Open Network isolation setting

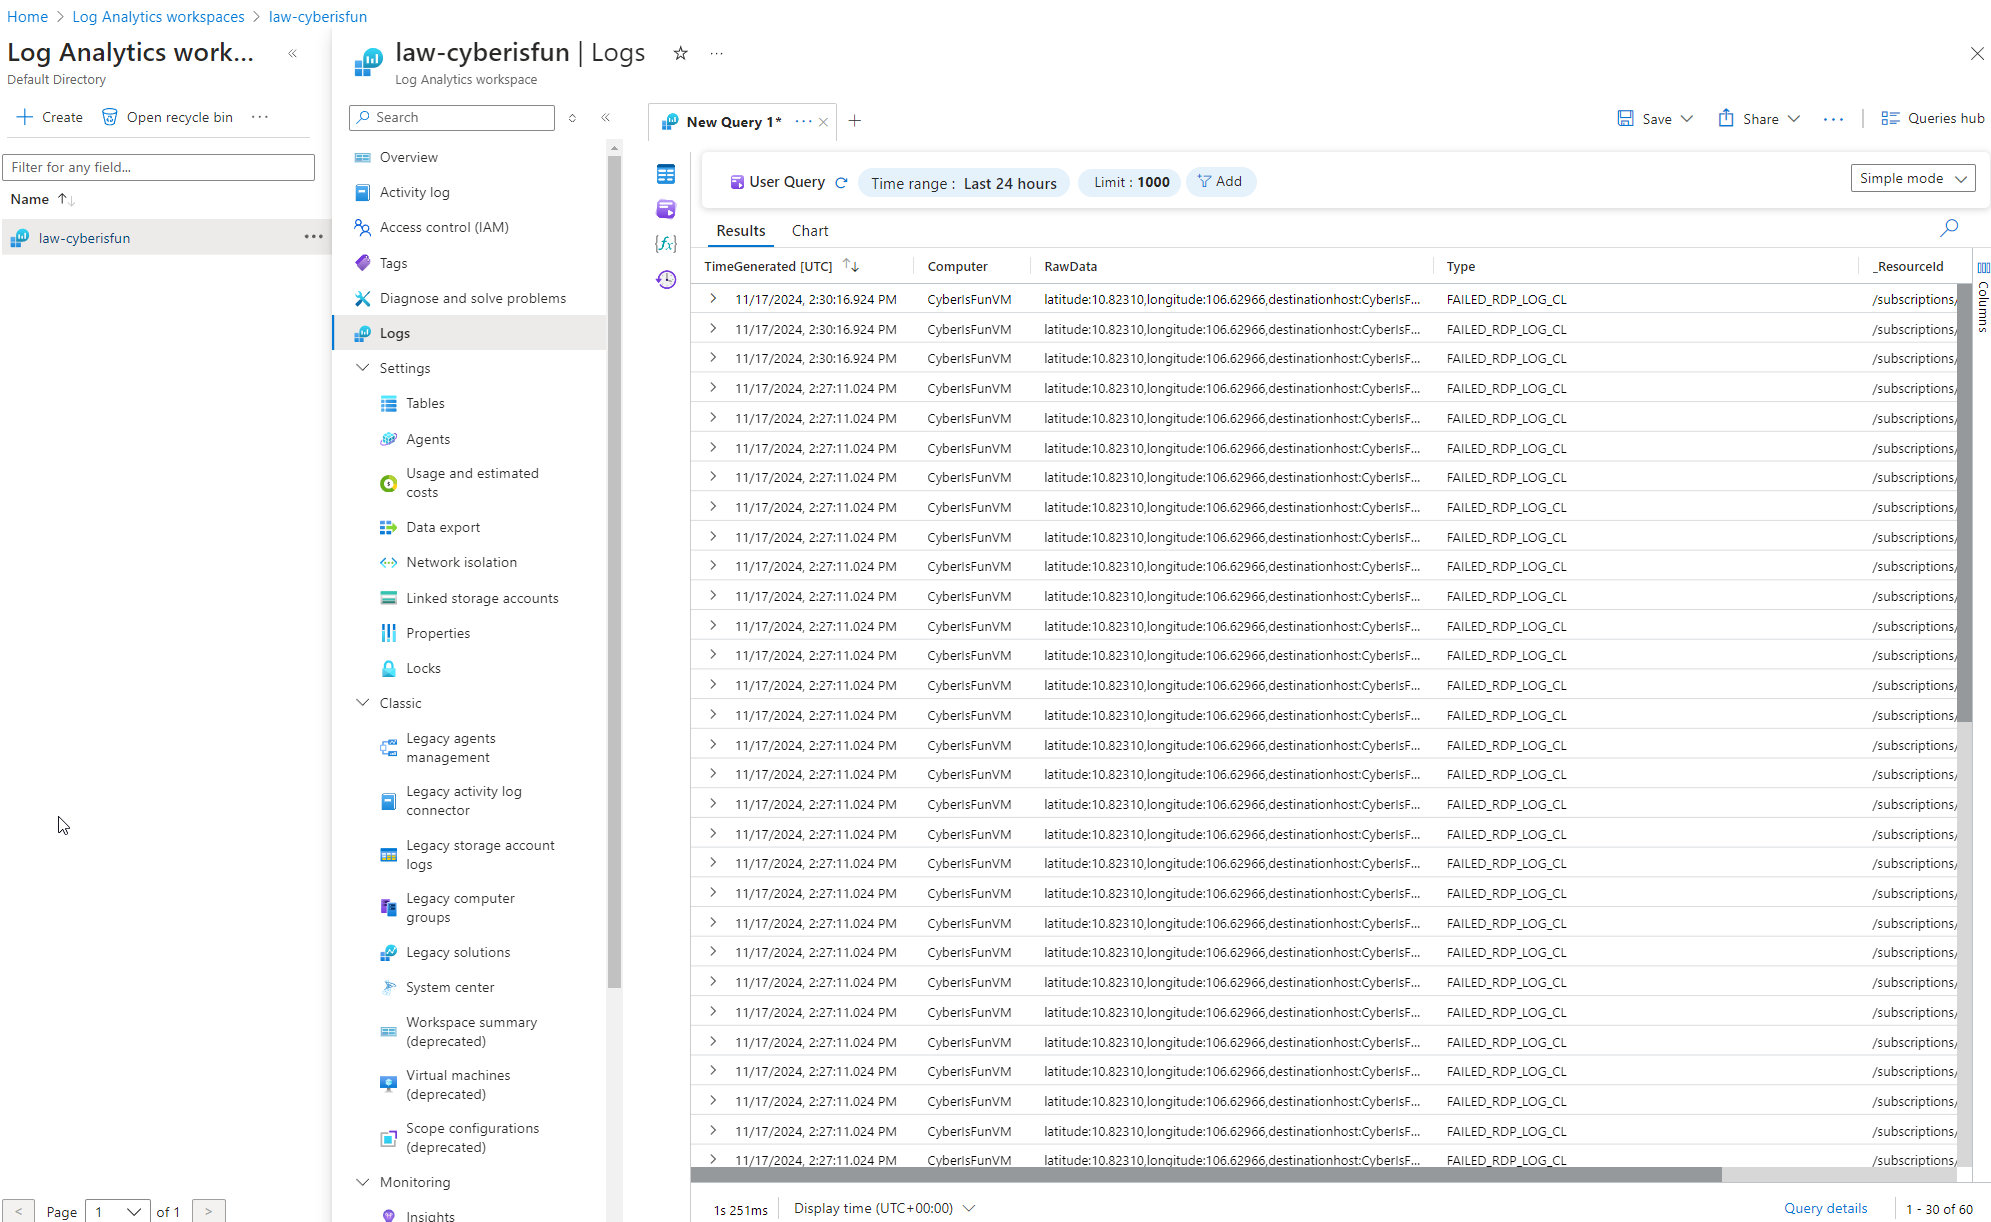pos(461,562)
